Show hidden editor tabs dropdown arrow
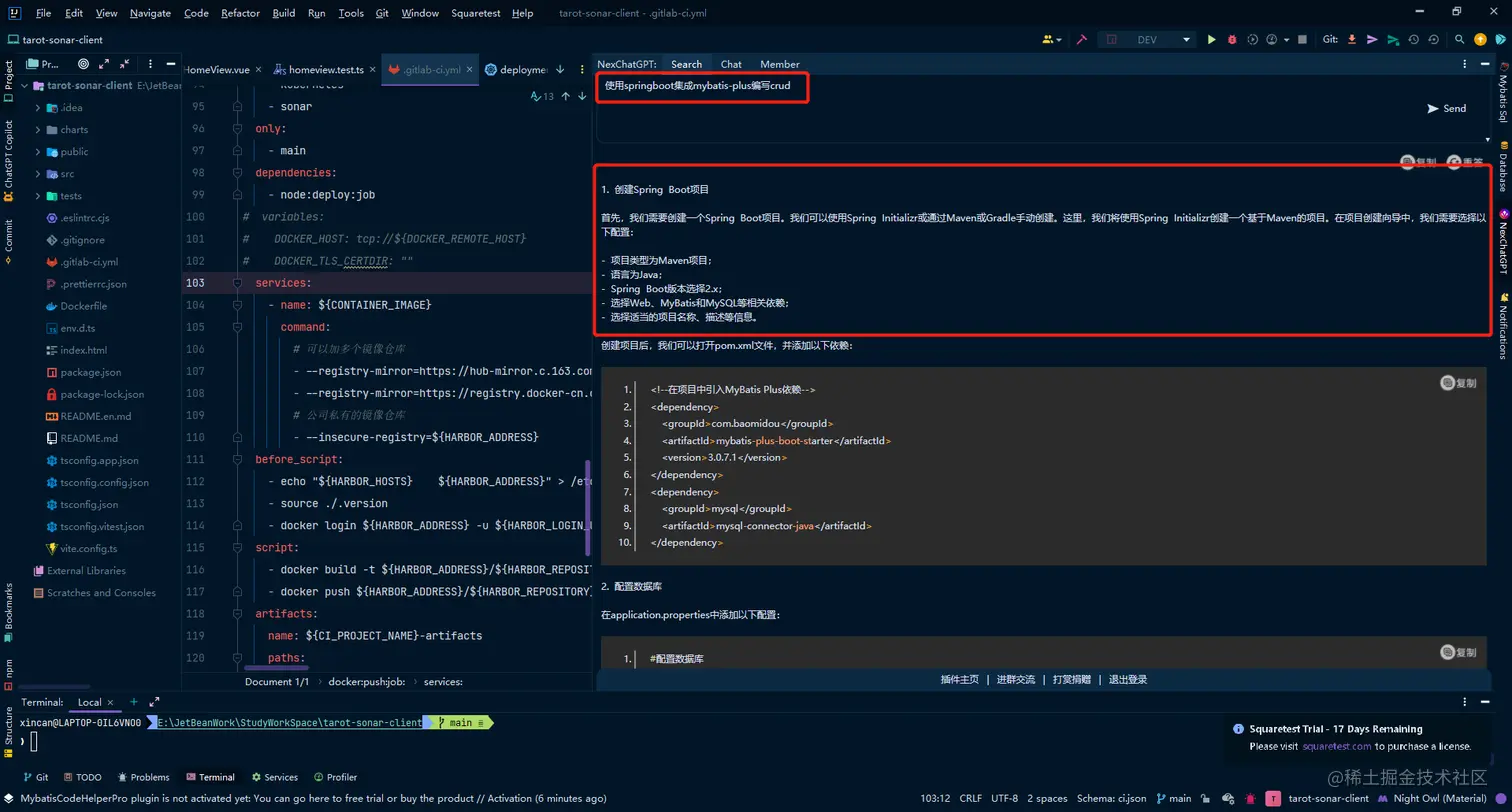The image size is (1512, 812). pos(560,70)
